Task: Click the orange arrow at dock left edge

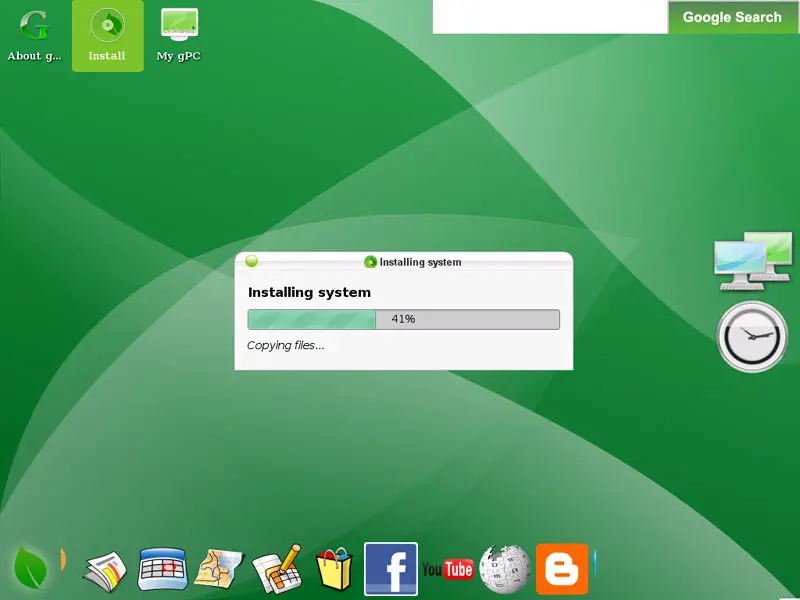Action: pos(63,559)
